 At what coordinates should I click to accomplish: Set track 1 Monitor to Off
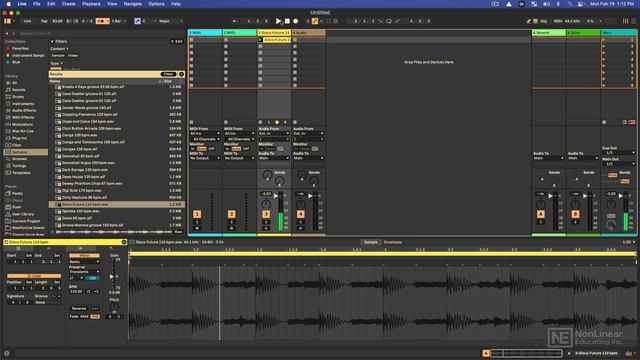(x=211, y=149)
